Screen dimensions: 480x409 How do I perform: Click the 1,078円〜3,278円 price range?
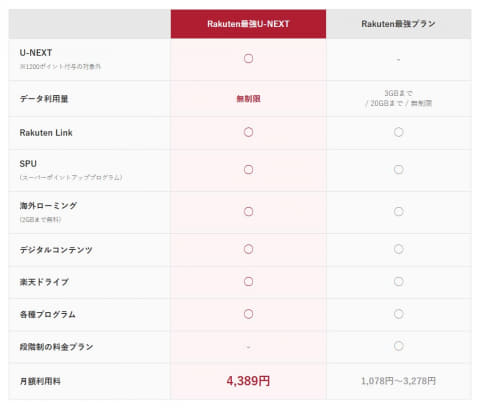pyautogui.click(x=399, y=381)
